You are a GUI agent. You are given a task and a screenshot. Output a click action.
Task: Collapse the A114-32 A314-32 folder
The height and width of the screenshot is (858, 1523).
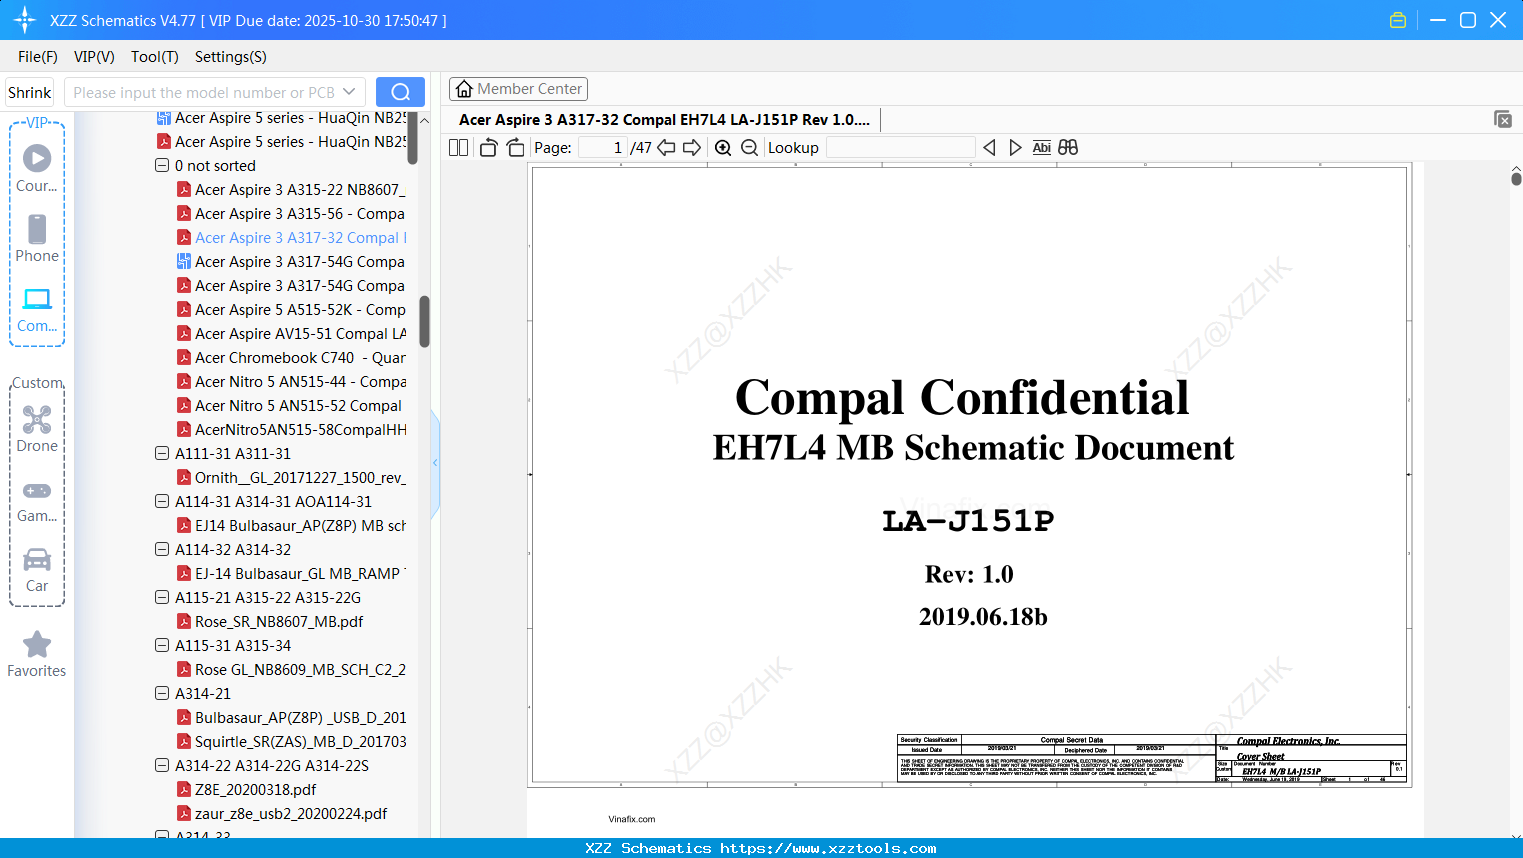coord(162,549)
